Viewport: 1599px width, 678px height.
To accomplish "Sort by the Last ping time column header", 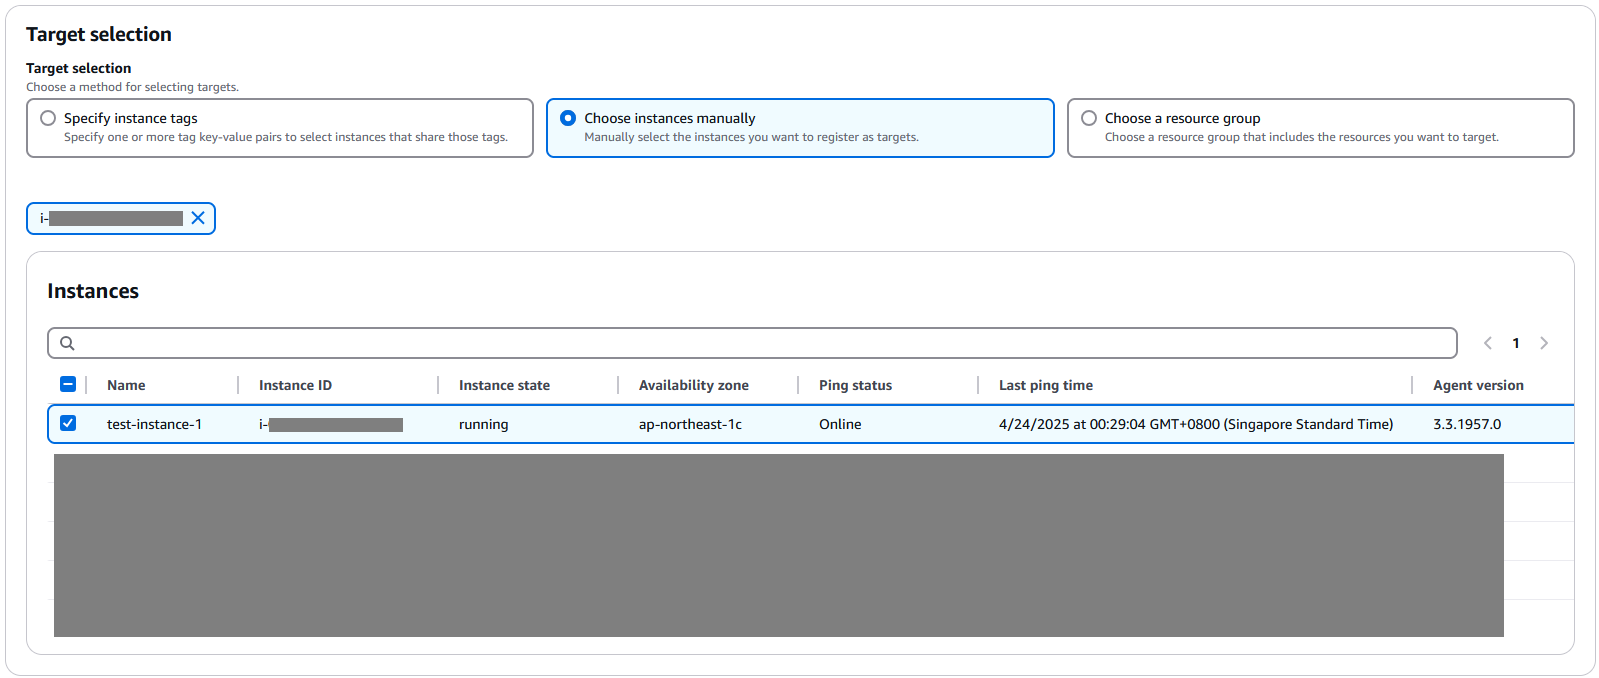I will (1046, 385).
